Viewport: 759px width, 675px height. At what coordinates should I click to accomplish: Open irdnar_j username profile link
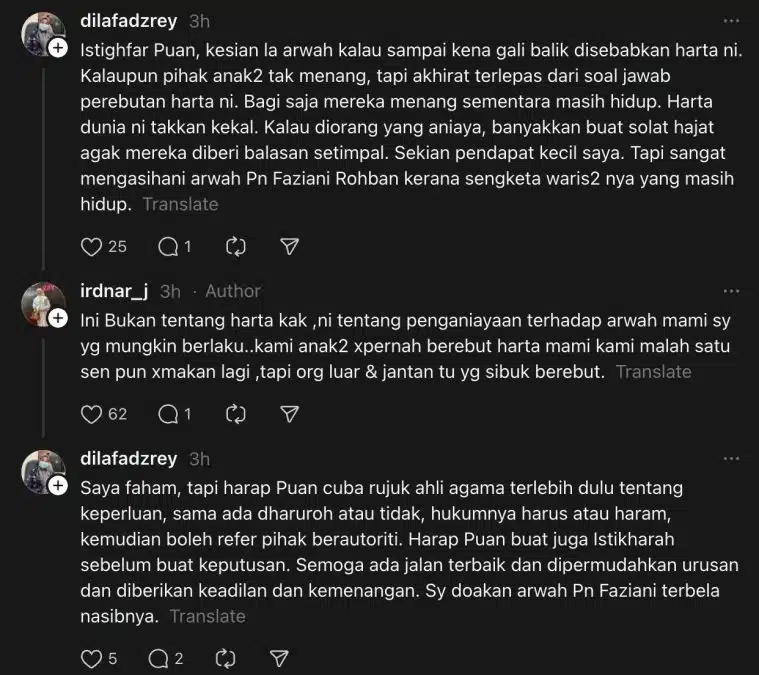[114, 291]
